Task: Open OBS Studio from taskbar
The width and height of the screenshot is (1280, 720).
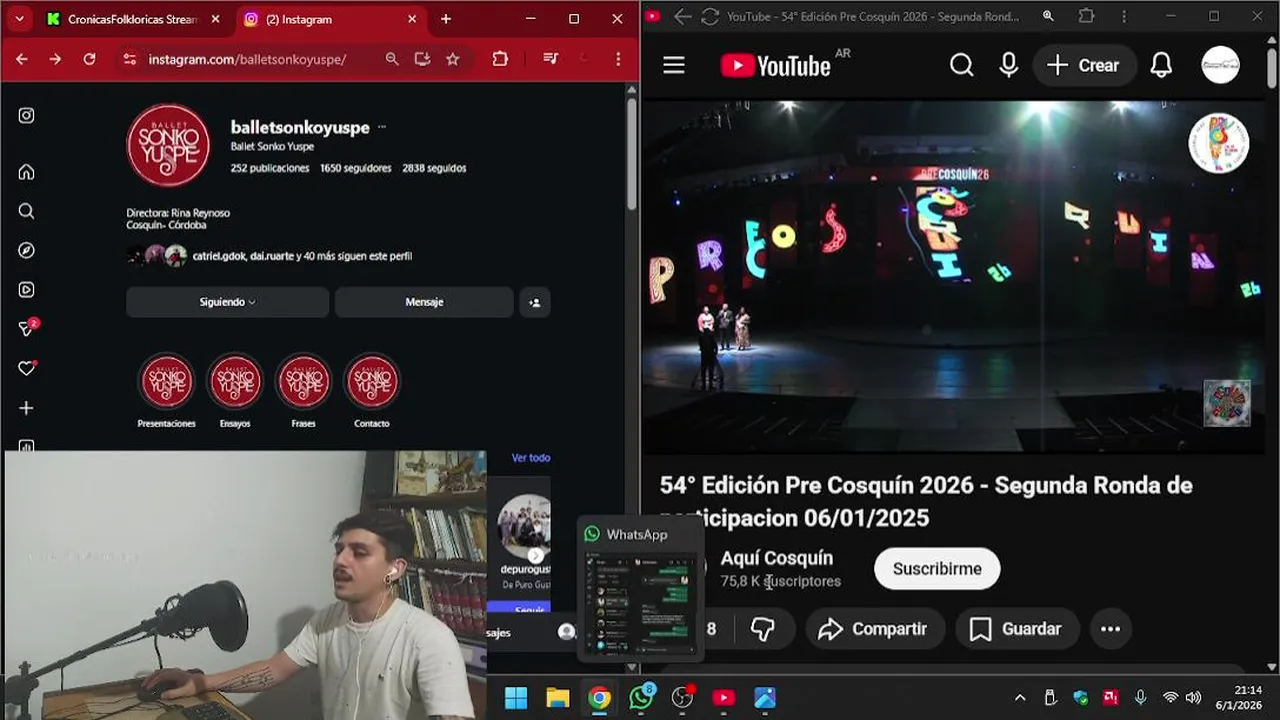Action: tap(683, 698)
